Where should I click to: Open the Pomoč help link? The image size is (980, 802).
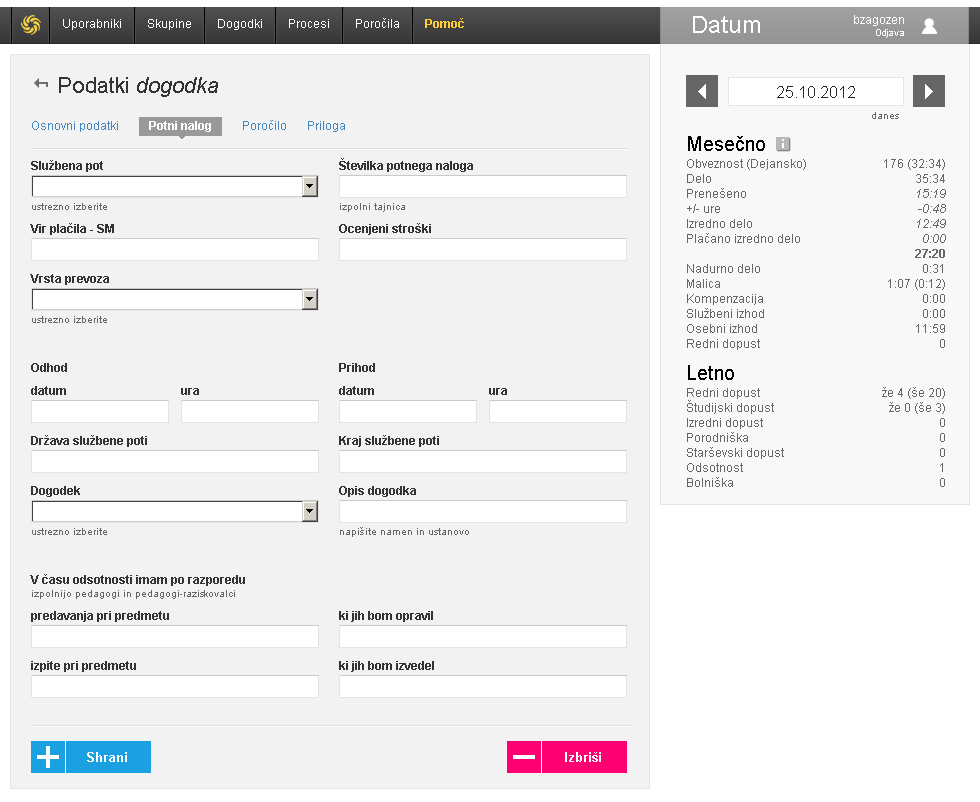444,24
